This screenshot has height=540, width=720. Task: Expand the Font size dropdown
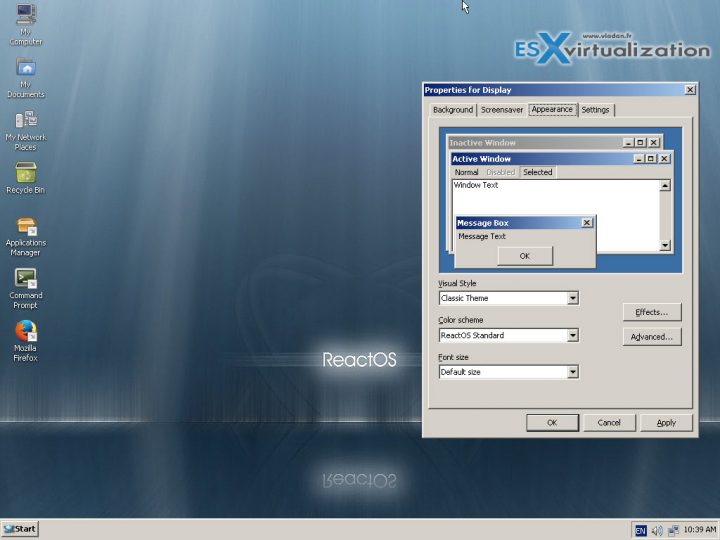click(x=572, y=372)
